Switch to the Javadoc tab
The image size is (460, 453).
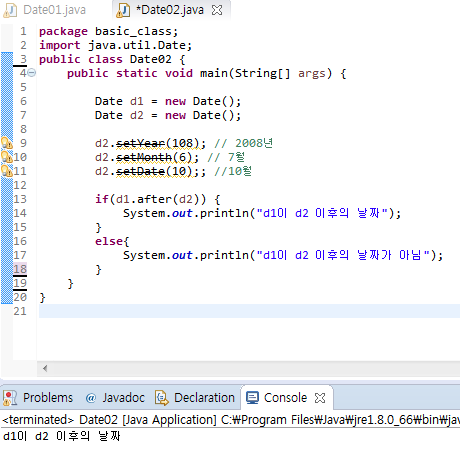pyautogui.click(x=115, y=398)
